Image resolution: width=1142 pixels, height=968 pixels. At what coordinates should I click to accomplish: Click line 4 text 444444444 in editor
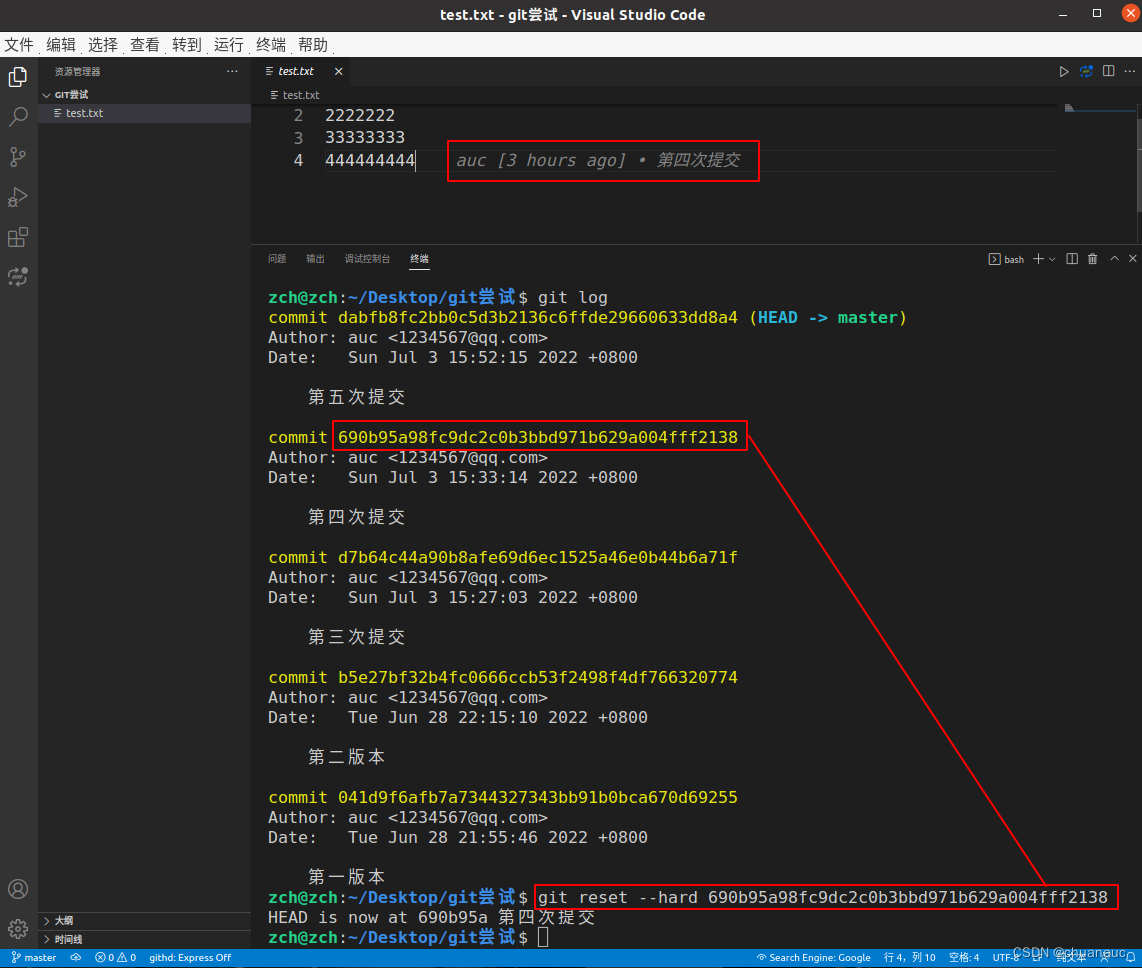tap(370, 160)
